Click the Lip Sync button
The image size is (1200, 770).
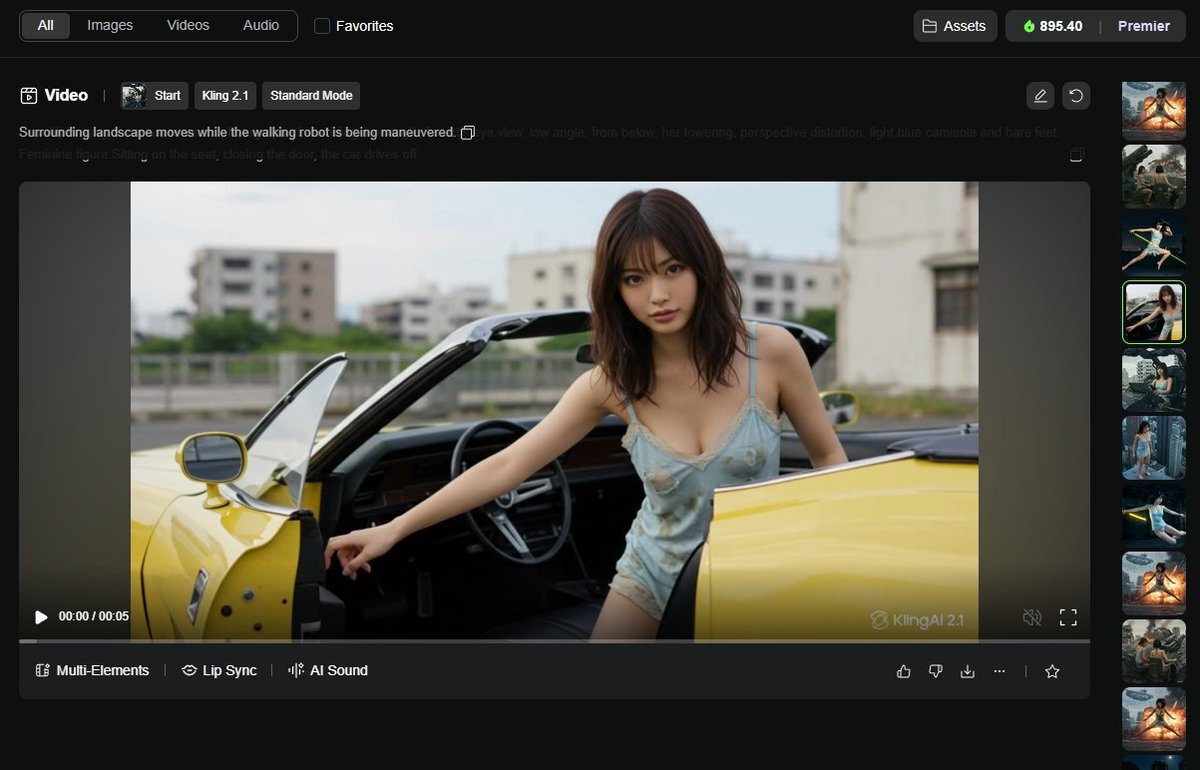(219, 671)
